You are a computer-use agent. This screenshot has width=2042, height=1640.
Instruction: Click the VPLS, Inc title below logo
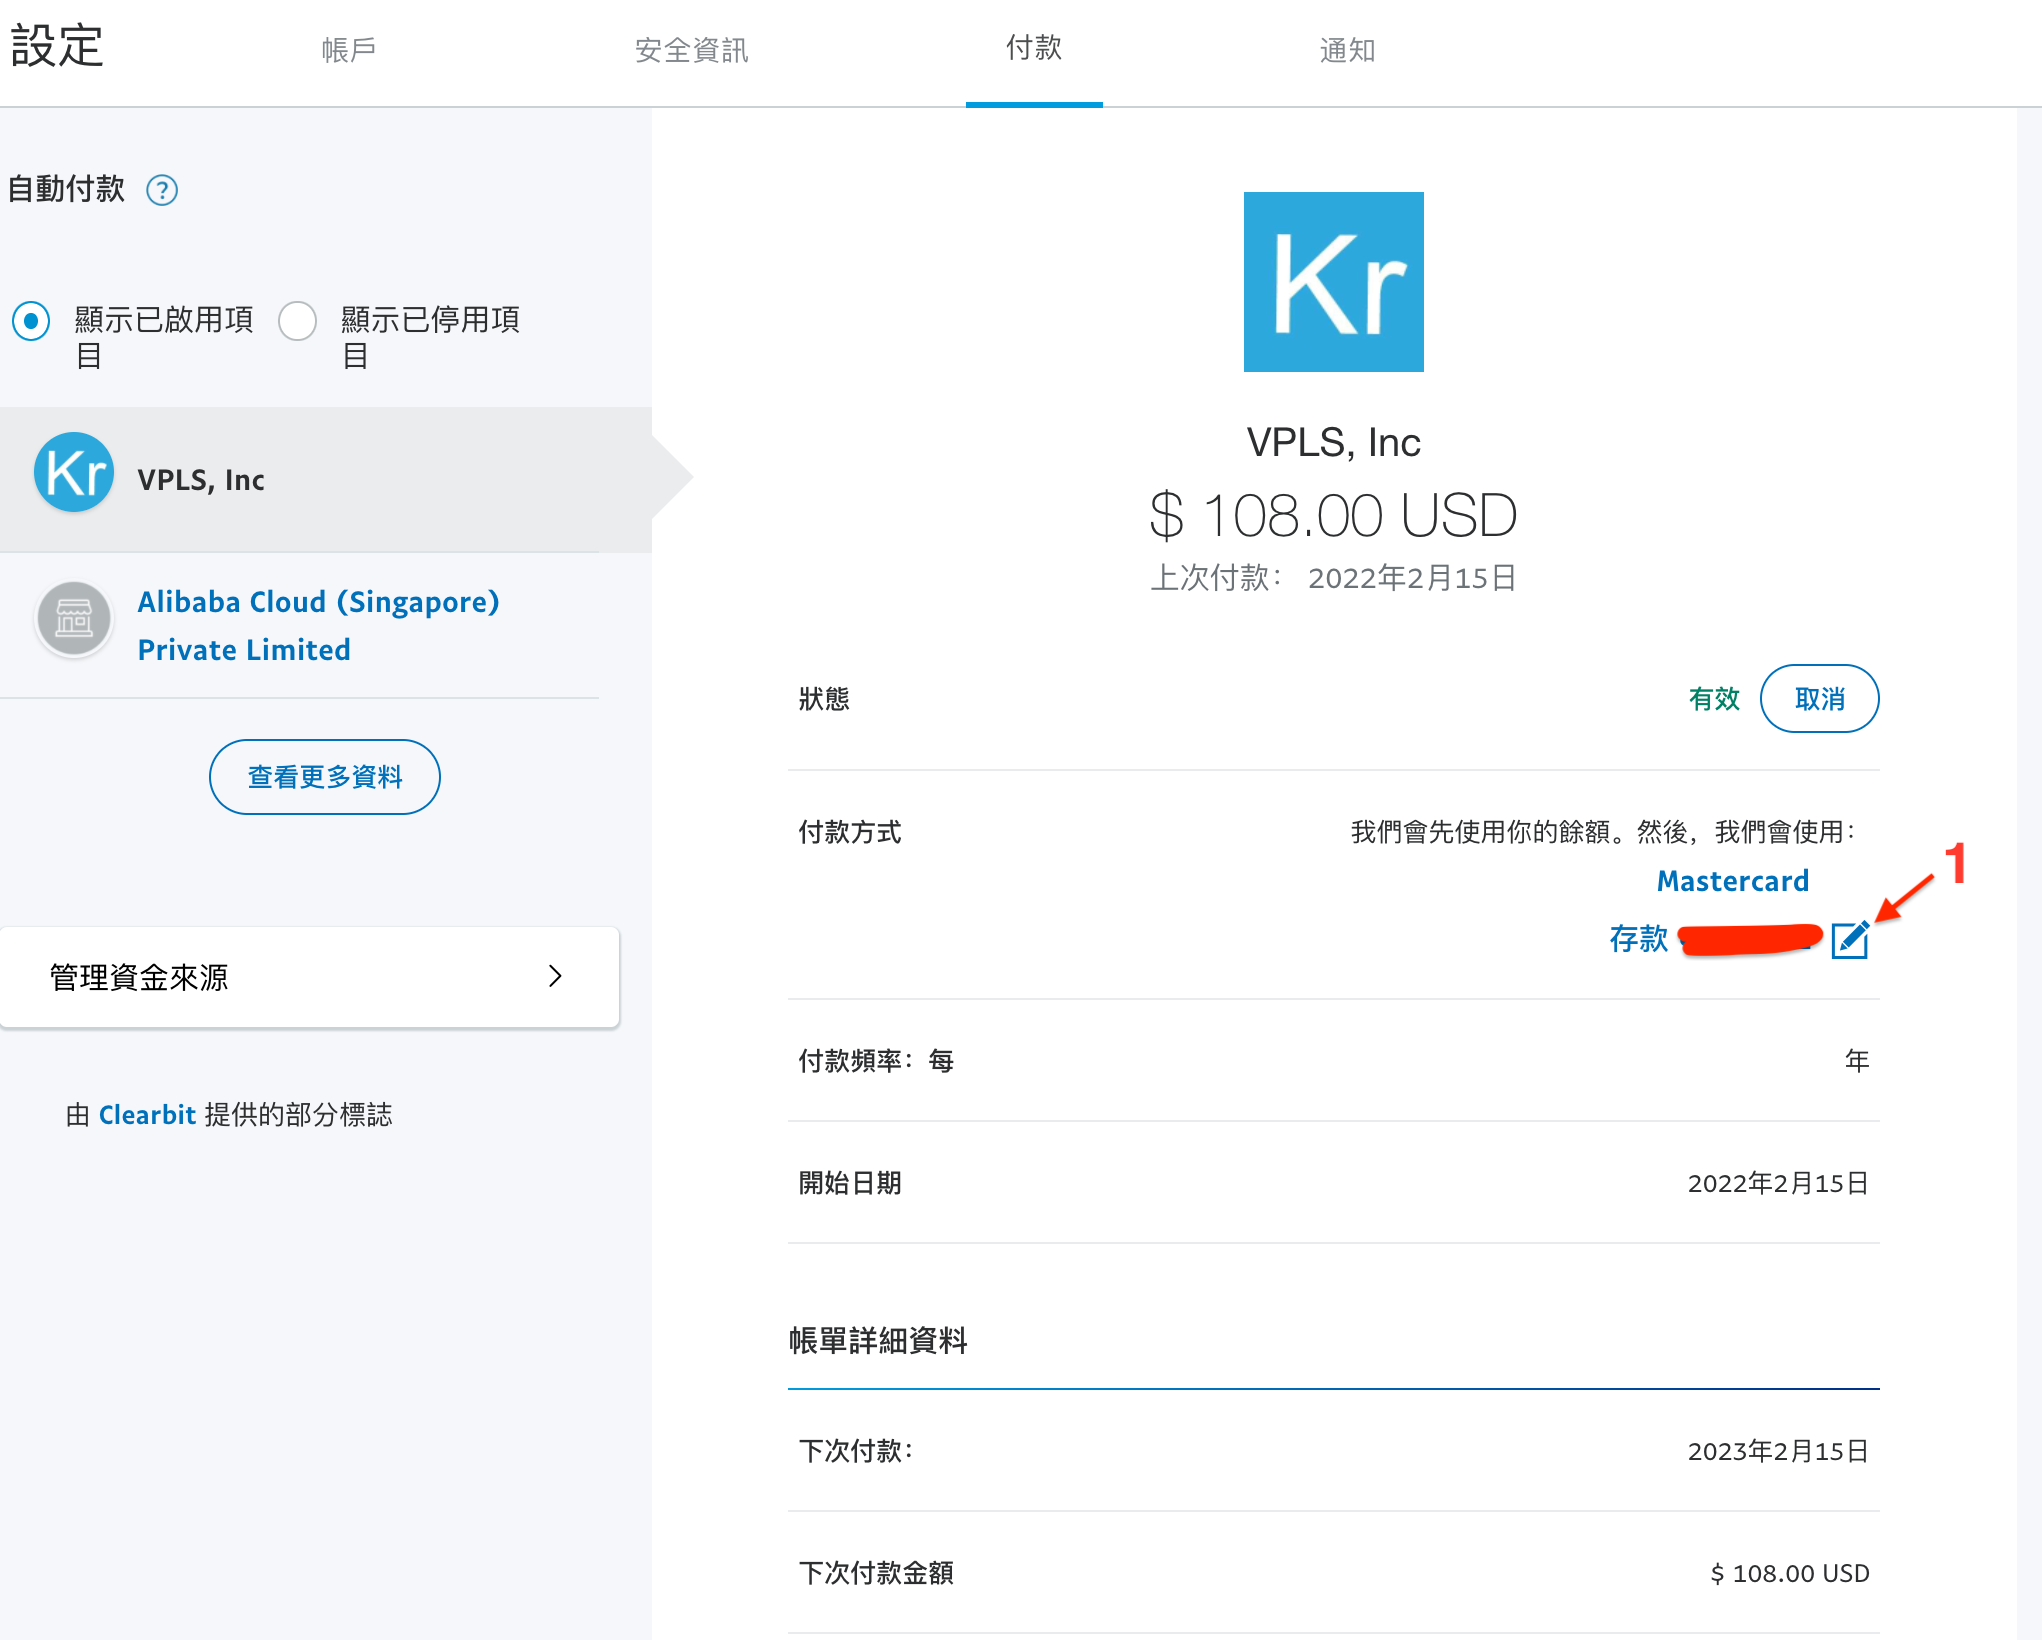[x=1333, y=442]
